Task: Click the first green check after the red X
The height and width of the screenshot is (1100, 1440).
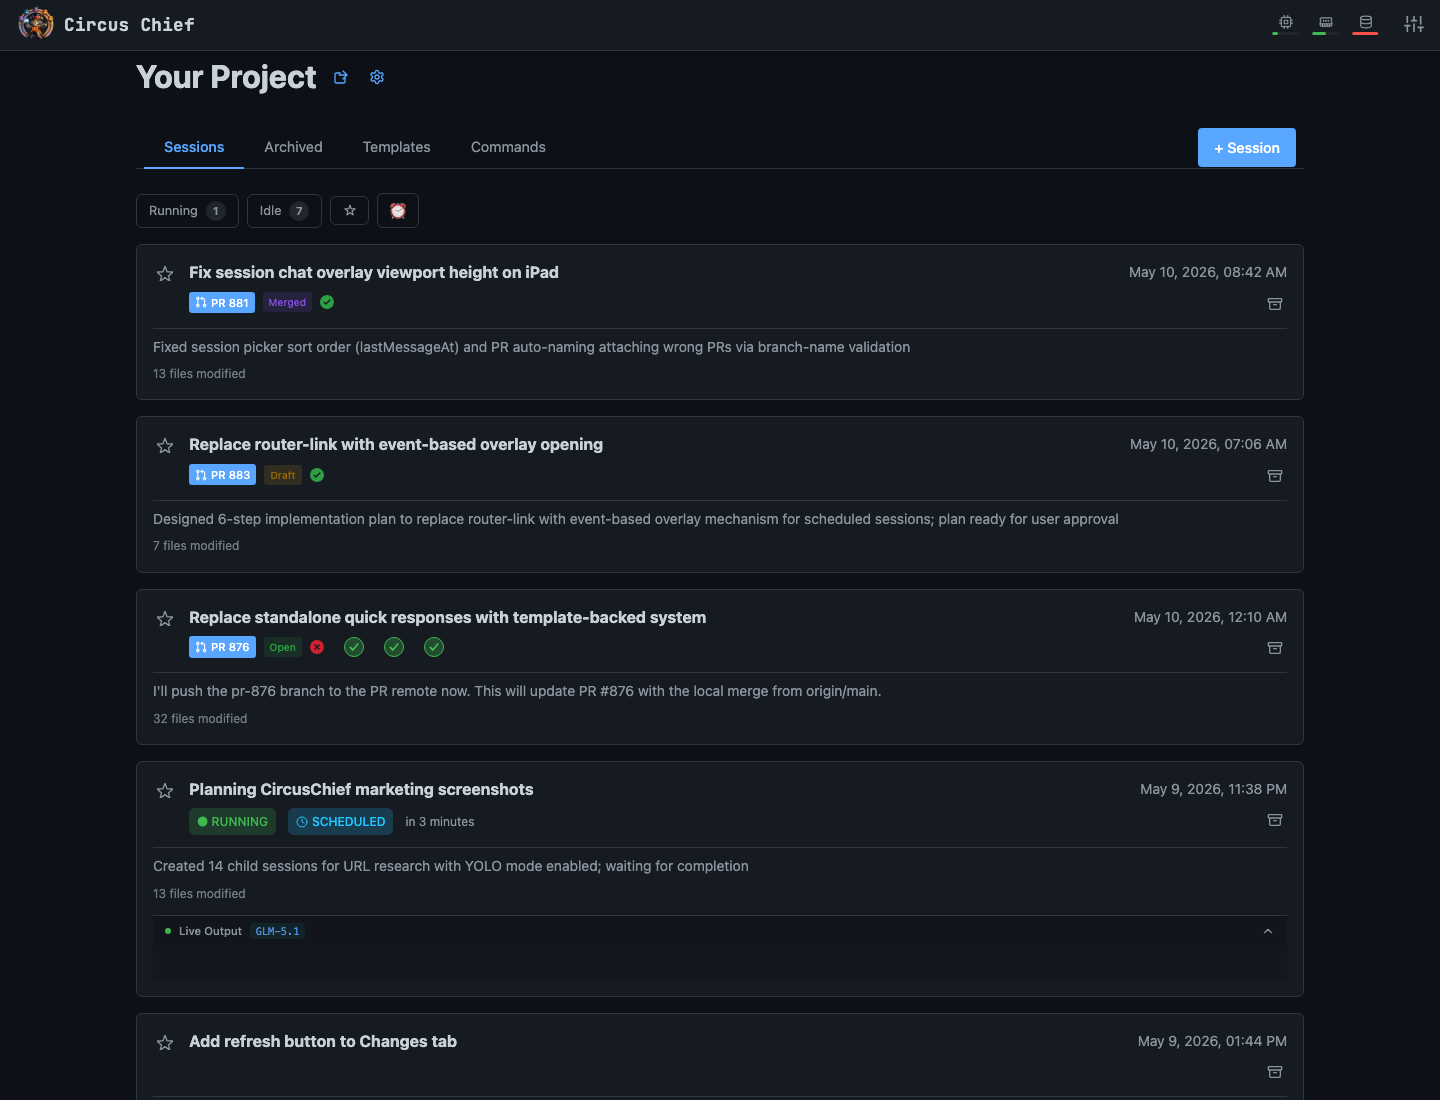Action: [354, 647]
